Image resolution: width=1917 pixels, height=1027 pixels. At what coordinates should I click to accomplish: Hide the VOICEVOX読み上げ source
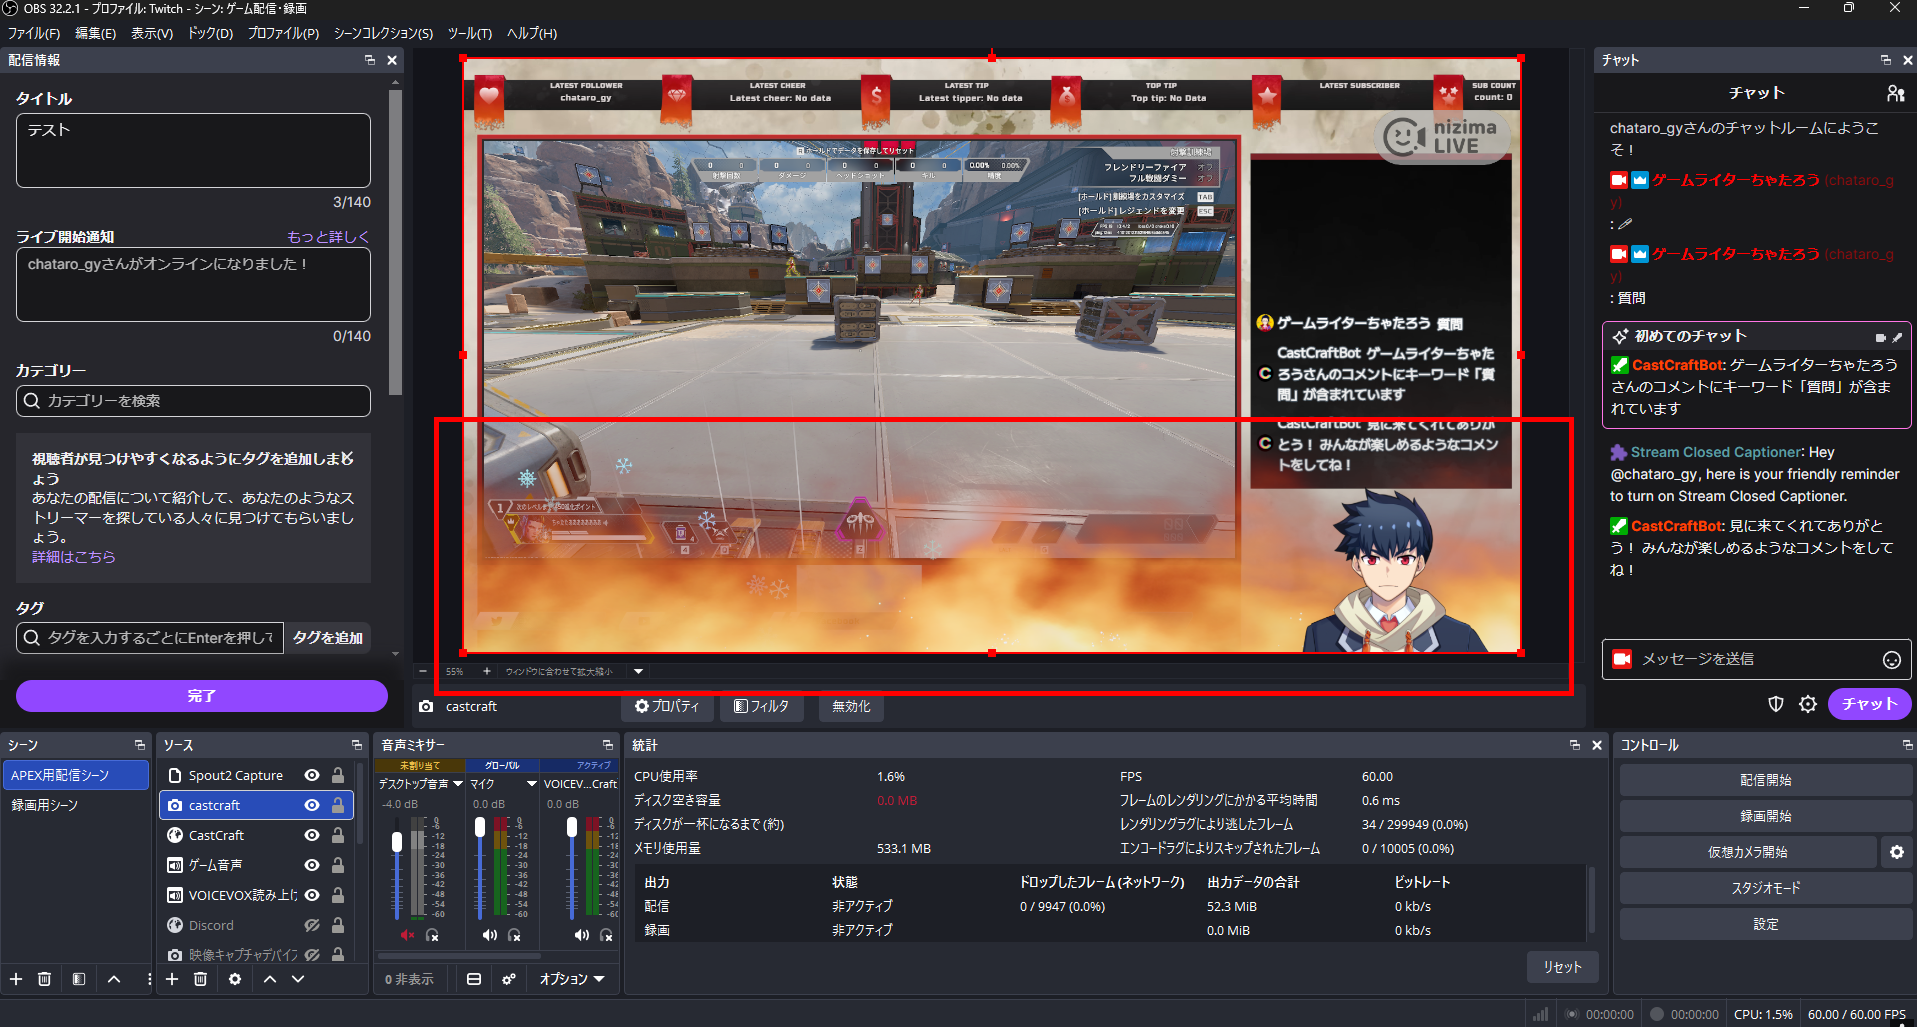pyautogui.click(x=312, y=895)
